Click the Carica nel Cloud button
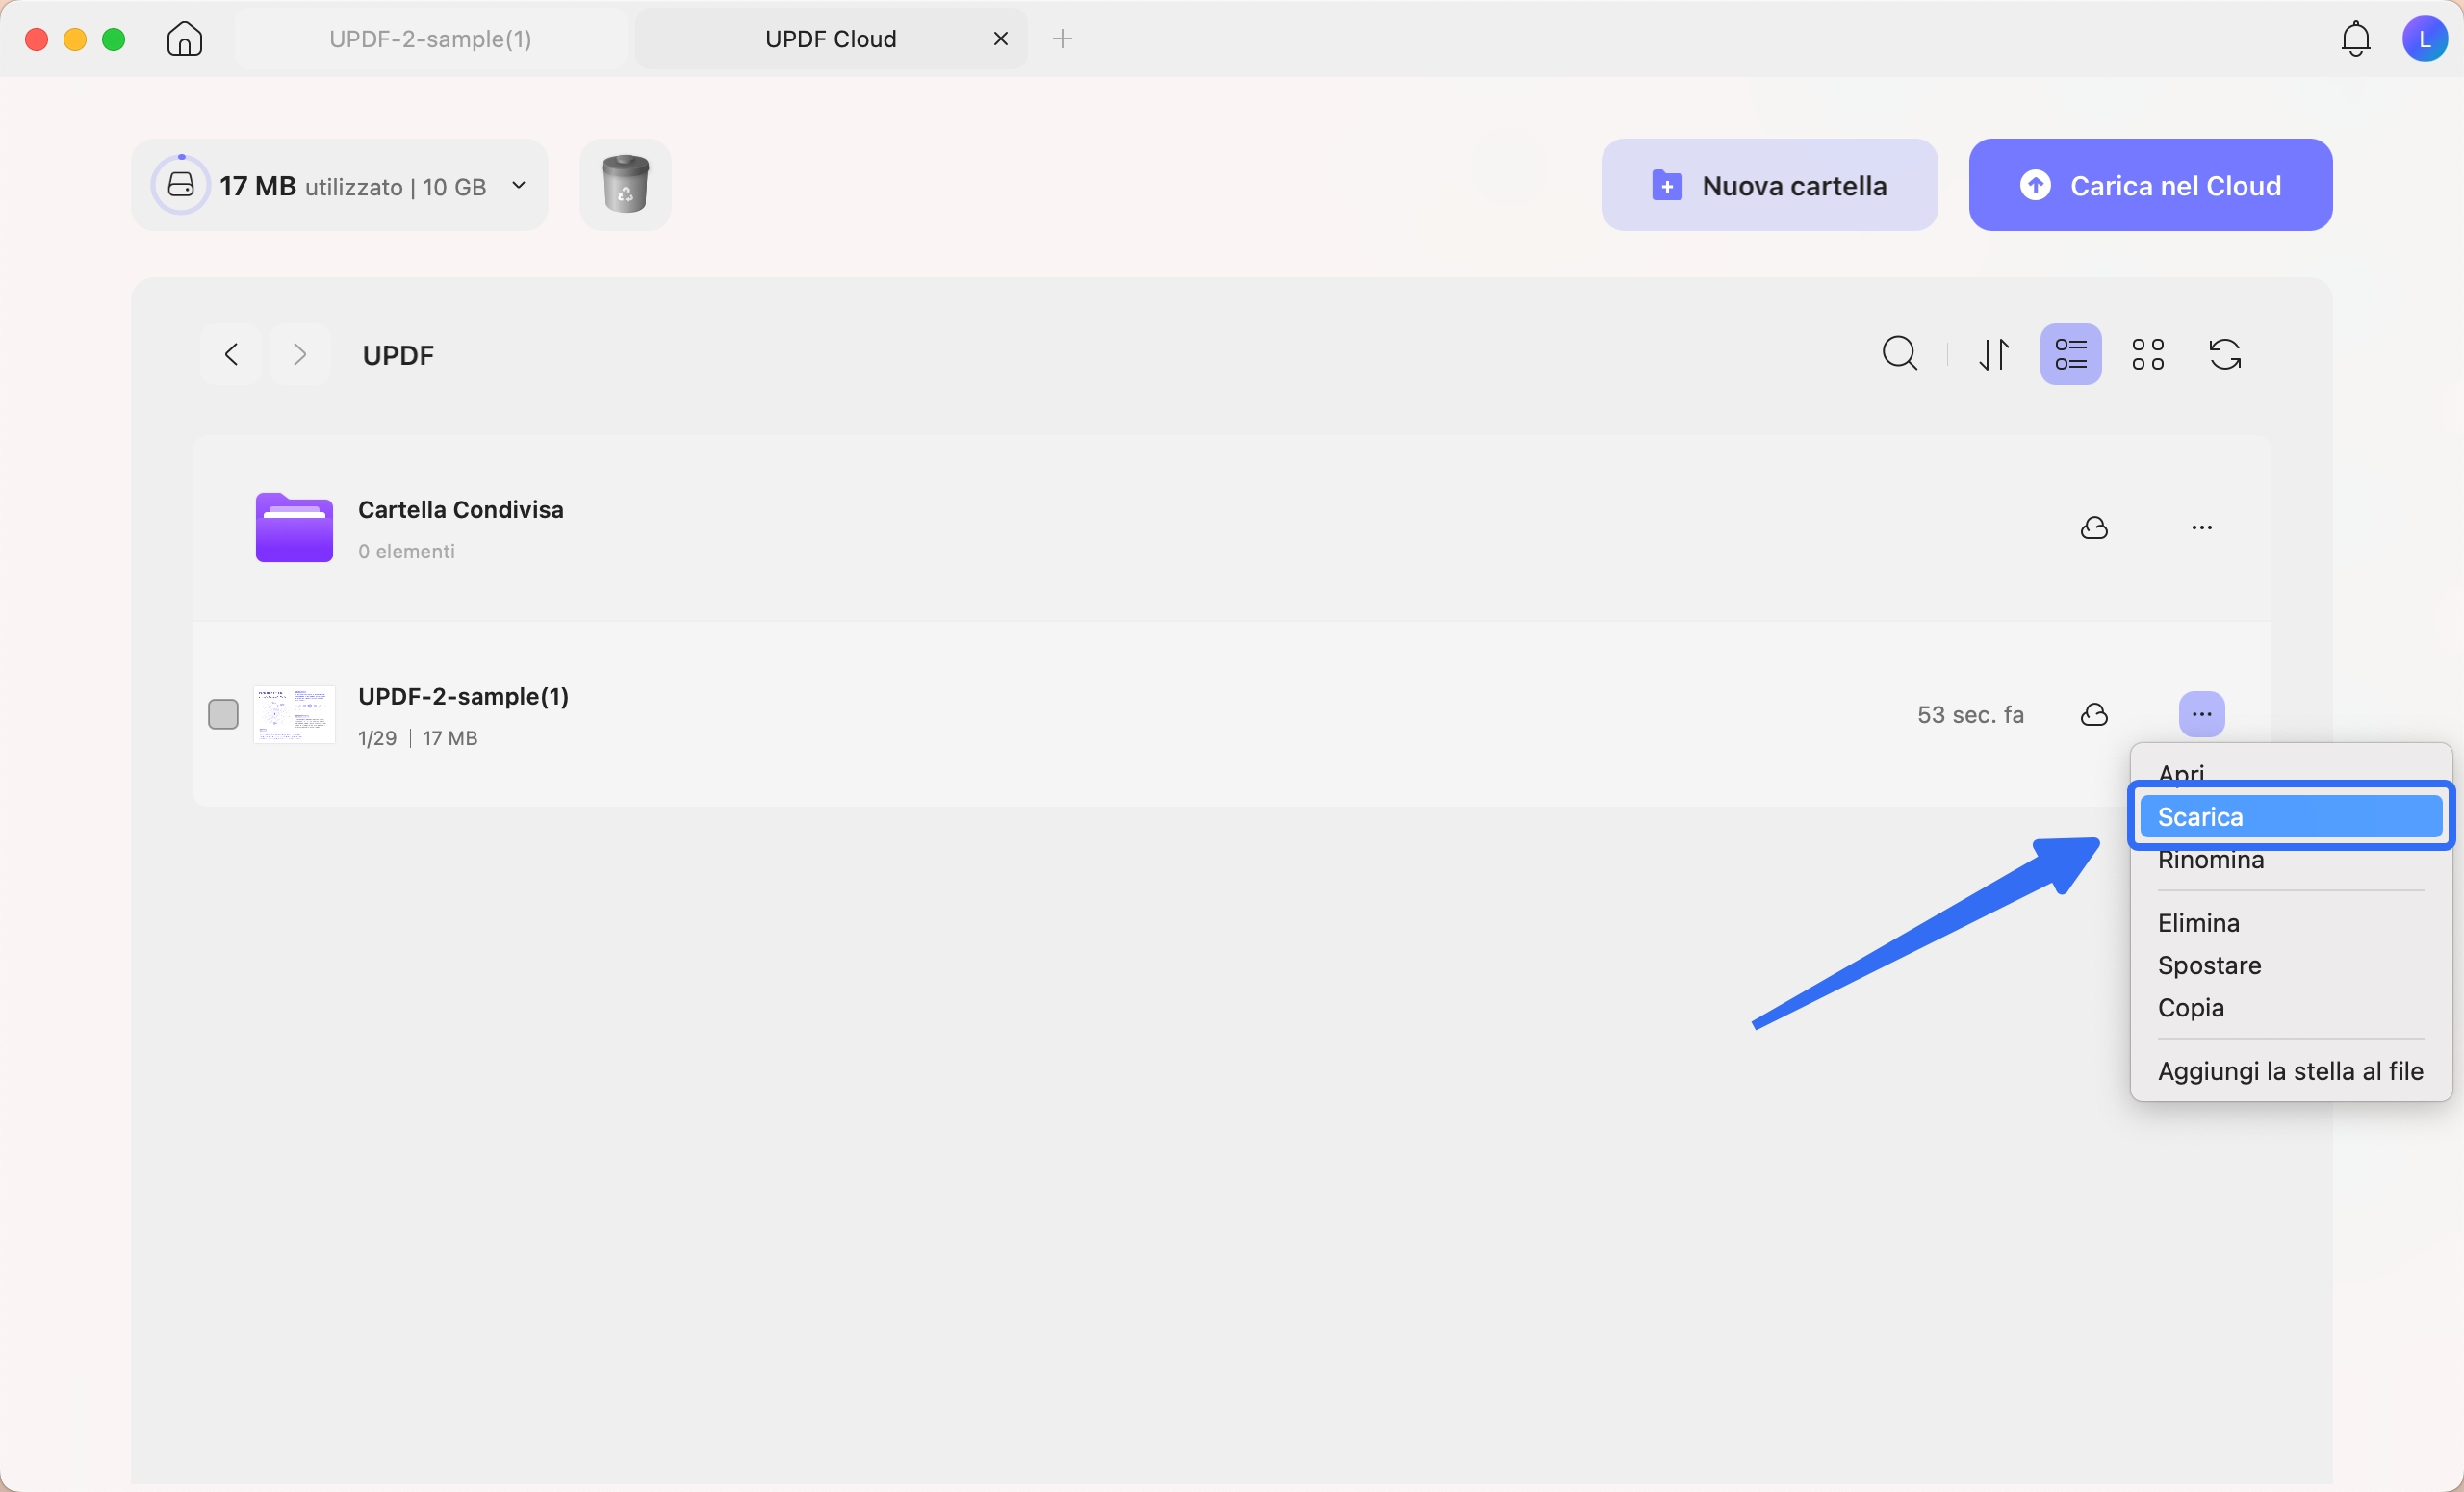The image size is (2464, 1492). (x=2150, y=185)
